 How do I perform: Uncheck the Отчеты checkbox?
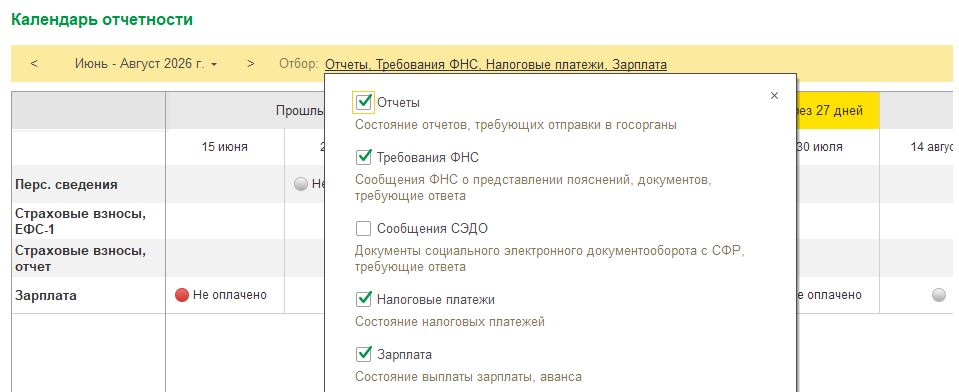click(364, 102)
